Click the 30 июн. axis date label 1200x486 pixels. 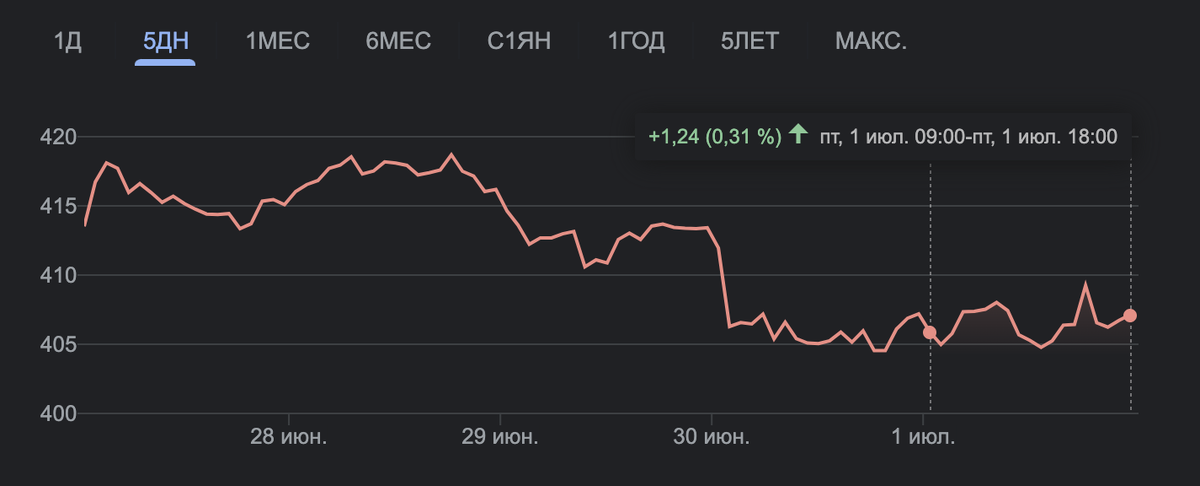point(711,437)
